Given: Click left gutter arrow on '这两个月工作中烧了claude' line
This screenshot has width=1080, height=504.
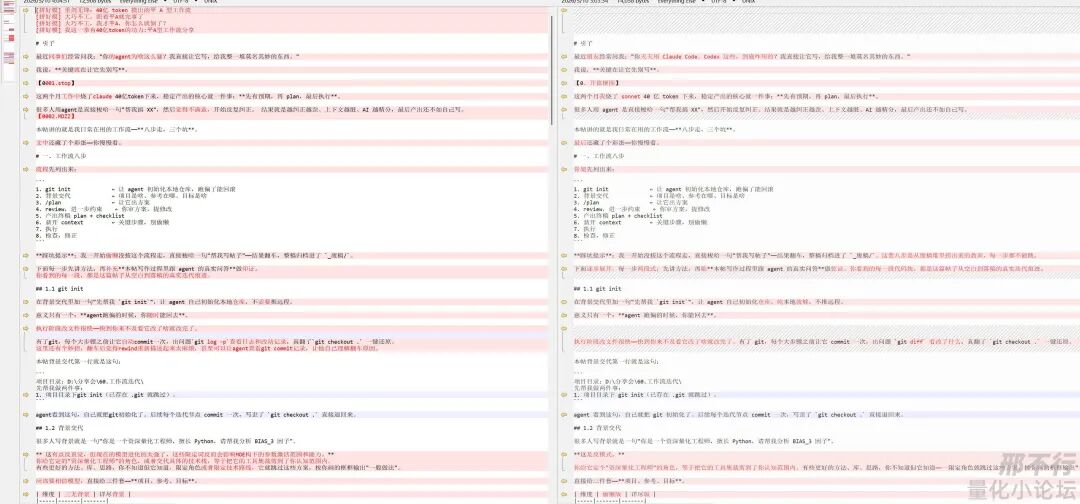Looking at the screenshot, I should pyautogui.click(x=25, y=96).
